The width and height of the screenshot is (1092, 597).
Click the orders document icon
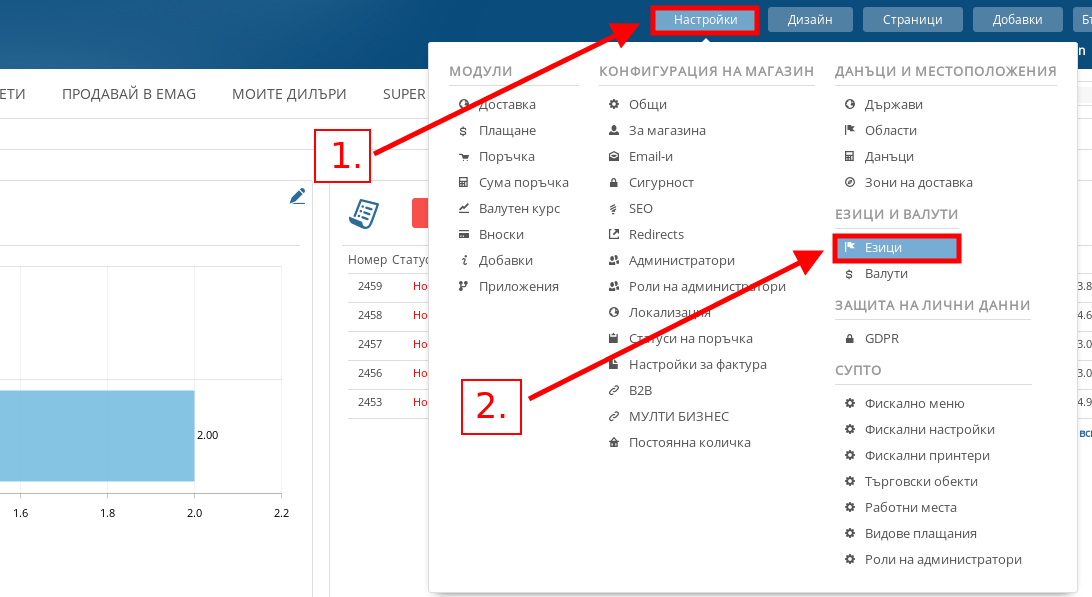(x=364, y=213)
